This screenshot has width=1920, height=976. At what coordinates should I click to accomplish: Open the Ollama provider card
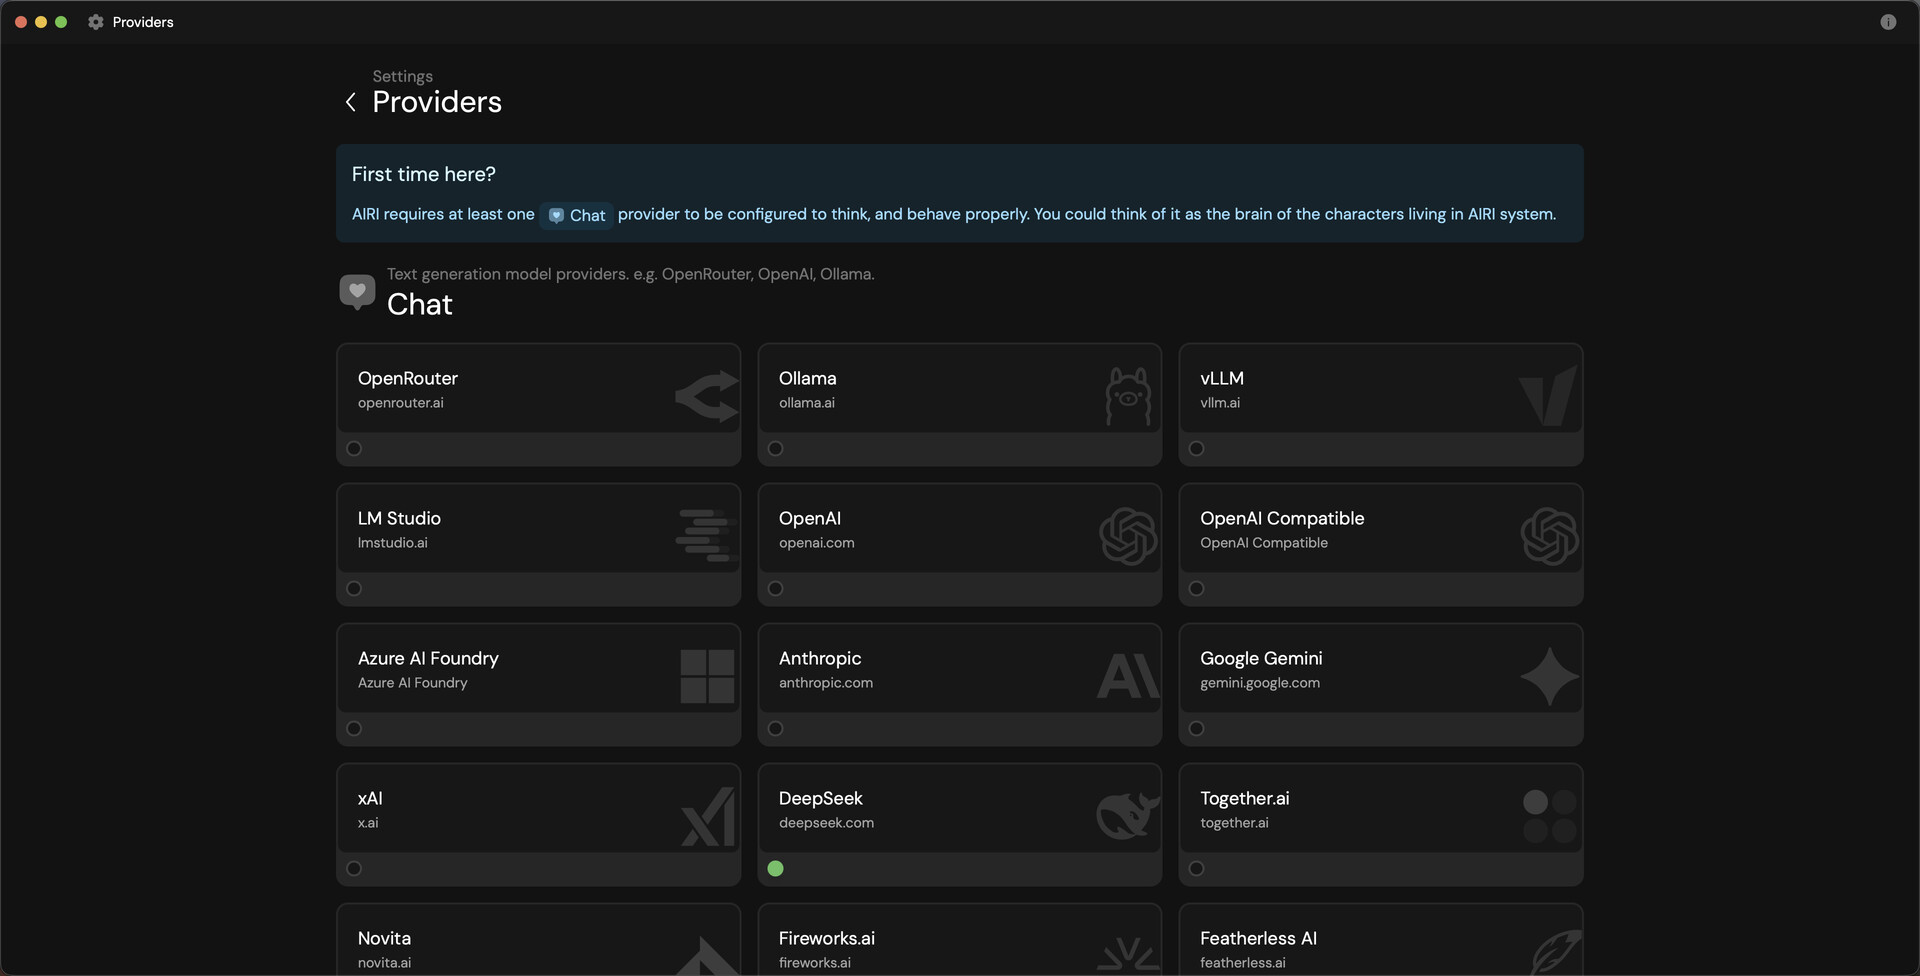point(960,405)
